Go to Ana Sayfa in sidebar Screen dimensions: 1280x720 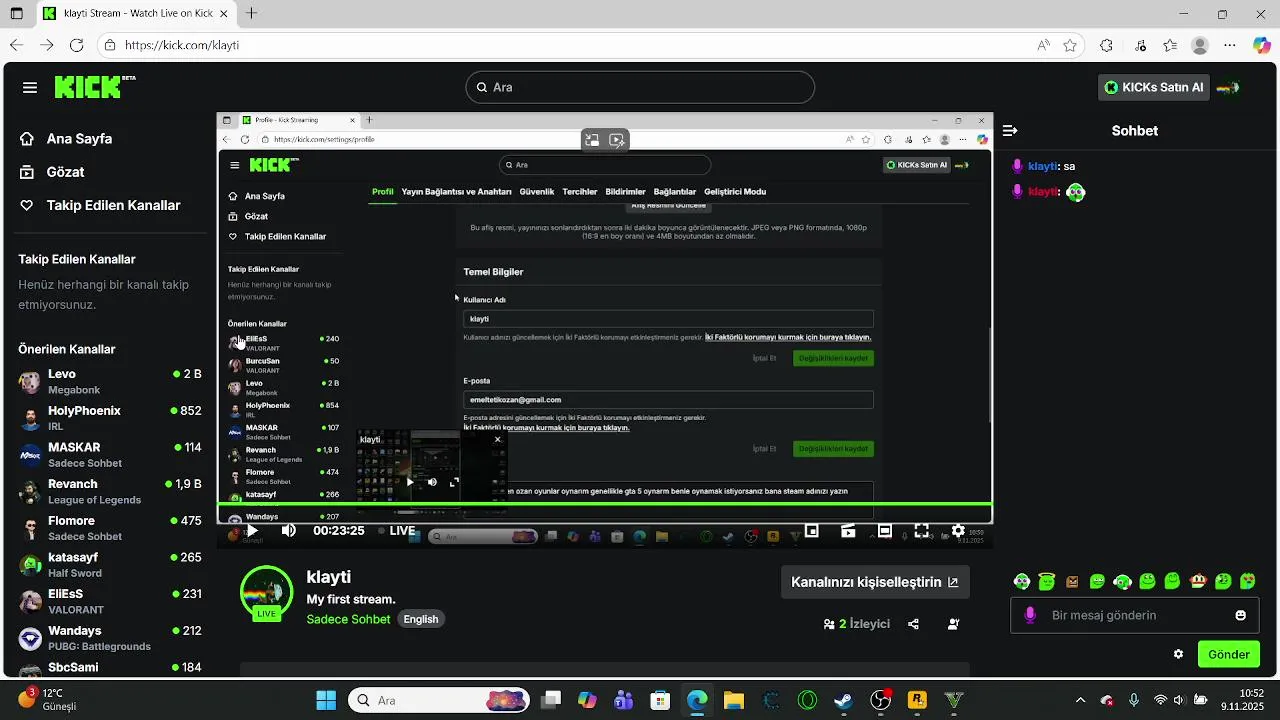point(79,139)
